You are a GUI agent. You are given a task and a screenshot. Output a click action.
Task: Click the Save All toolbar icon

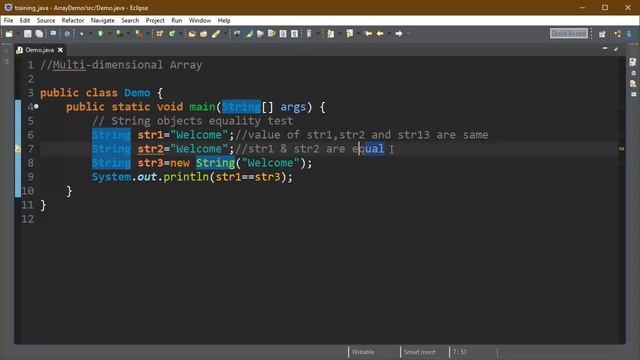(x=39, y=34)
